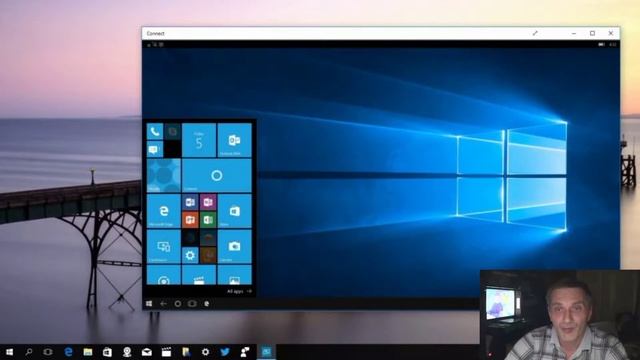
Task: Open the calendar tile showing 5
Action: [199, 140]
